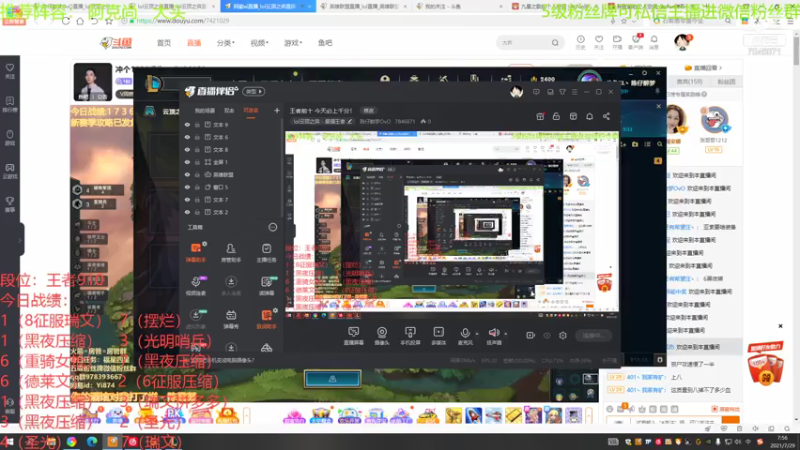
Task: Hide the 文本 2 layer with its eye icon
Action: coord(187,212)
